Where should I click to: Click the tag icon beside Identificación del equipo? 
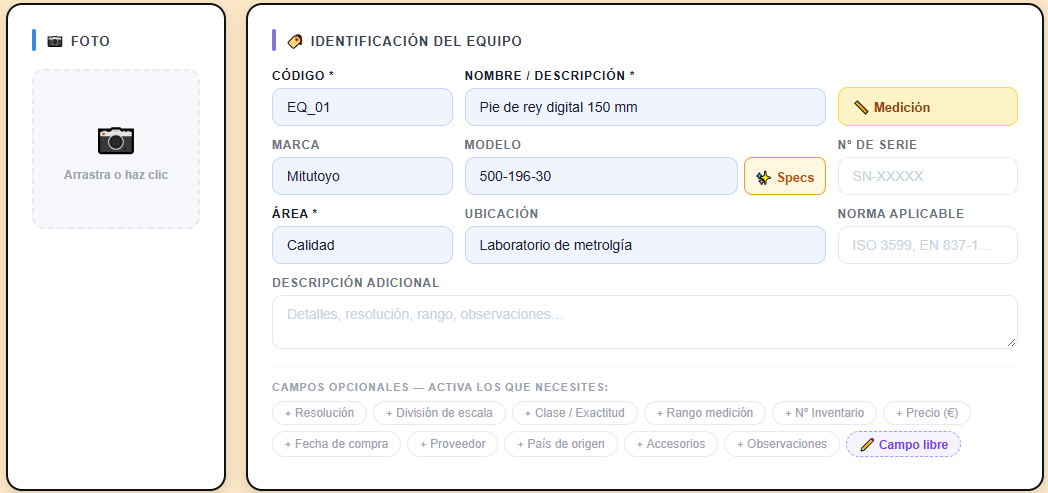coord(295,41)
